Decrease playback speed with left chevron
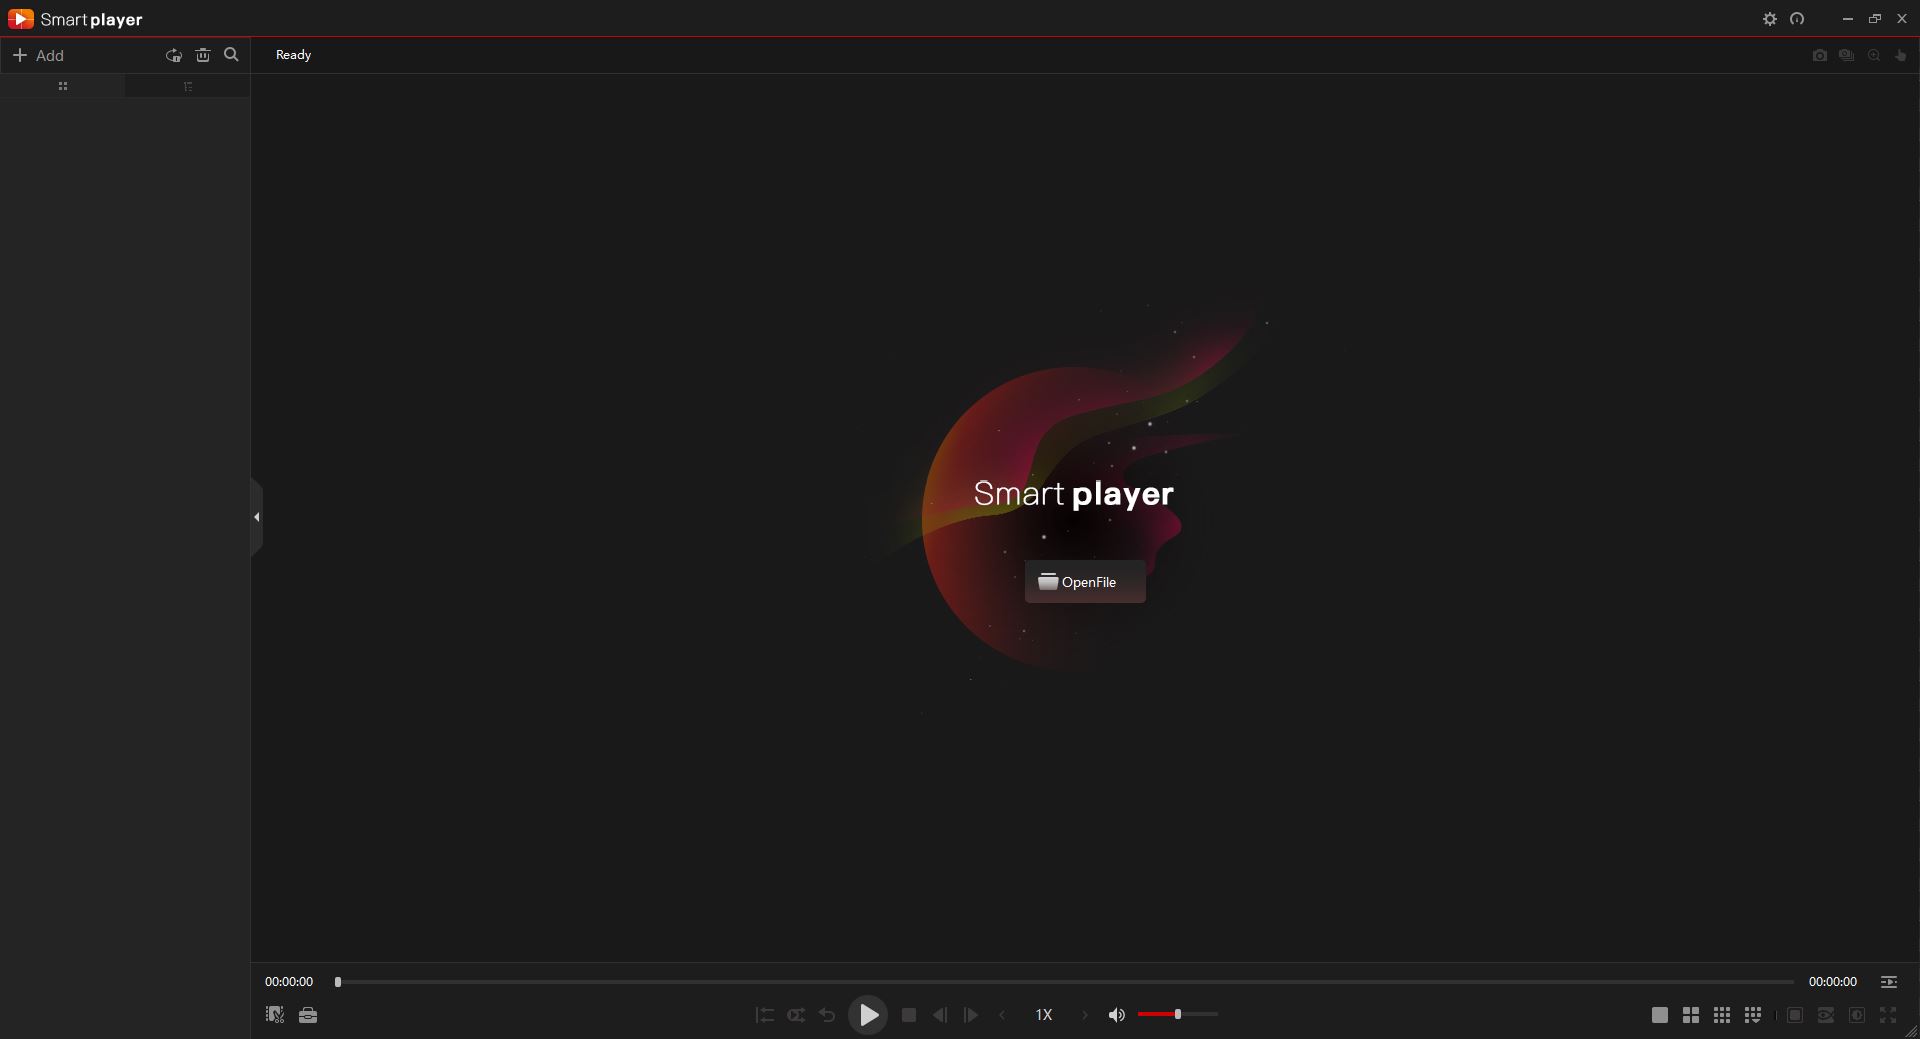This screenshot has width=1920, height=1039. pyautogui.click(x=1002, y=1015)
